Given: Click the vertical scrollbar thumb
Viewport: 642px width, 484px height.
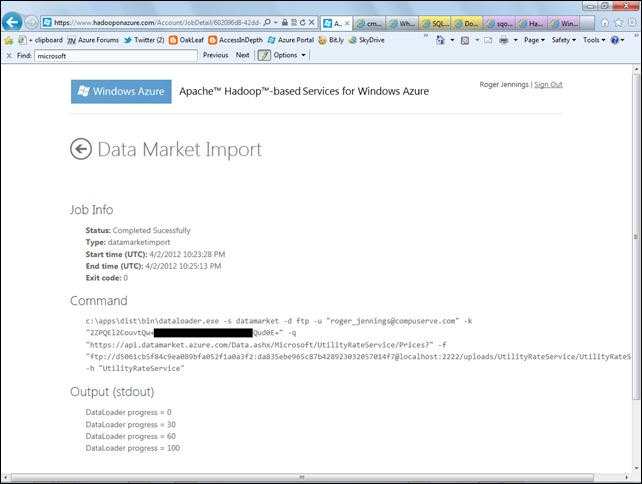Looking at the screenshot, I should pos(636,237).
